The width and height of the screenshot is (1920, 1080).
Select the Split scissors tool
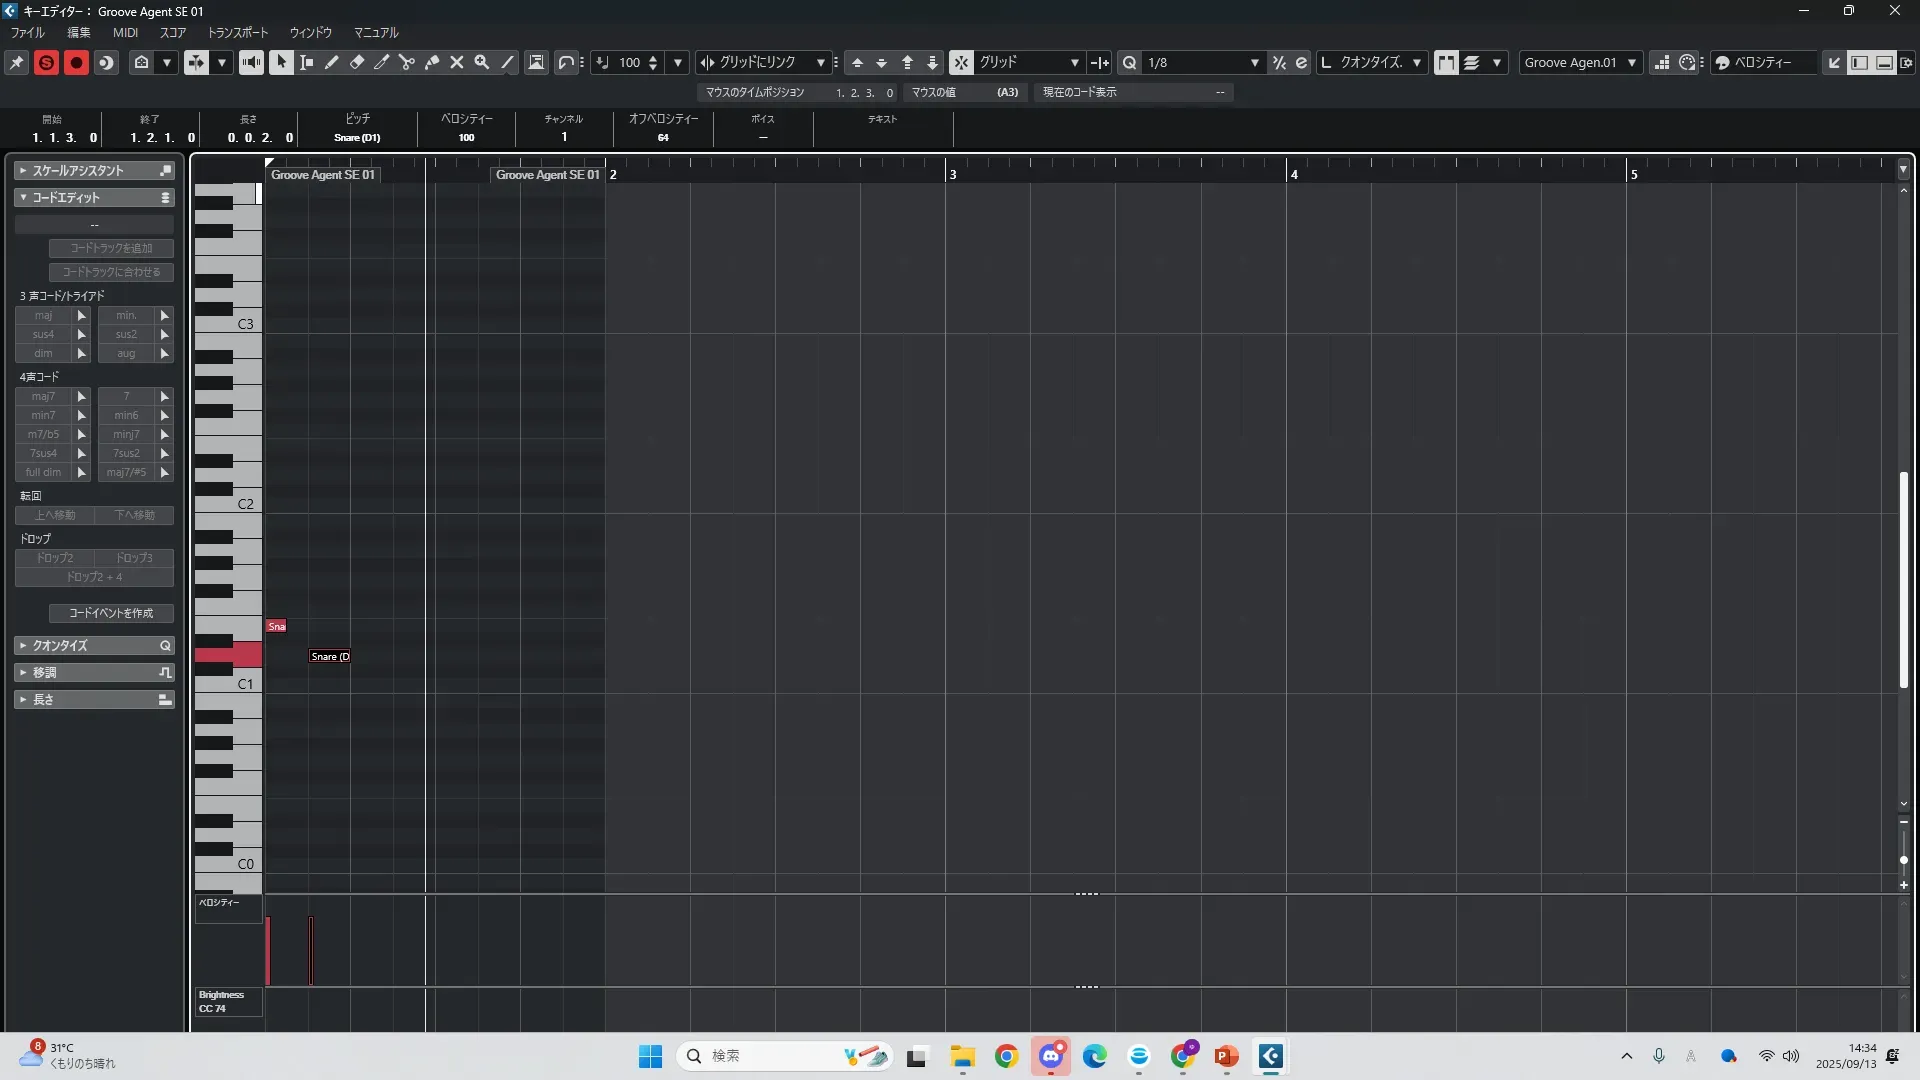coord(407,62)
